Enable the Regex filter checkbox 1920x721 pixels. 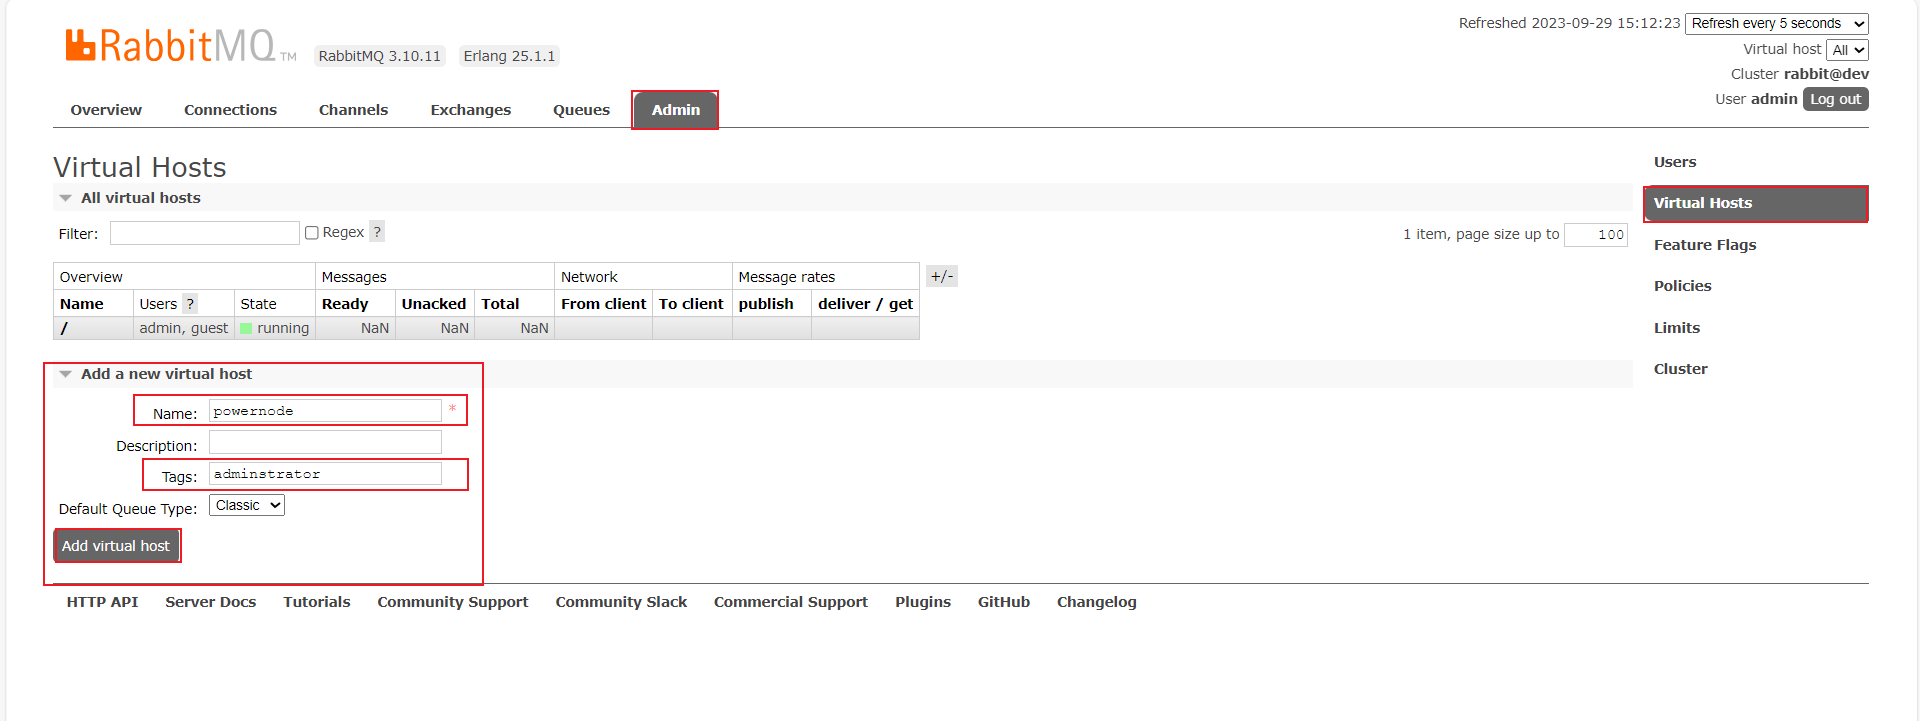pos(312,233)
